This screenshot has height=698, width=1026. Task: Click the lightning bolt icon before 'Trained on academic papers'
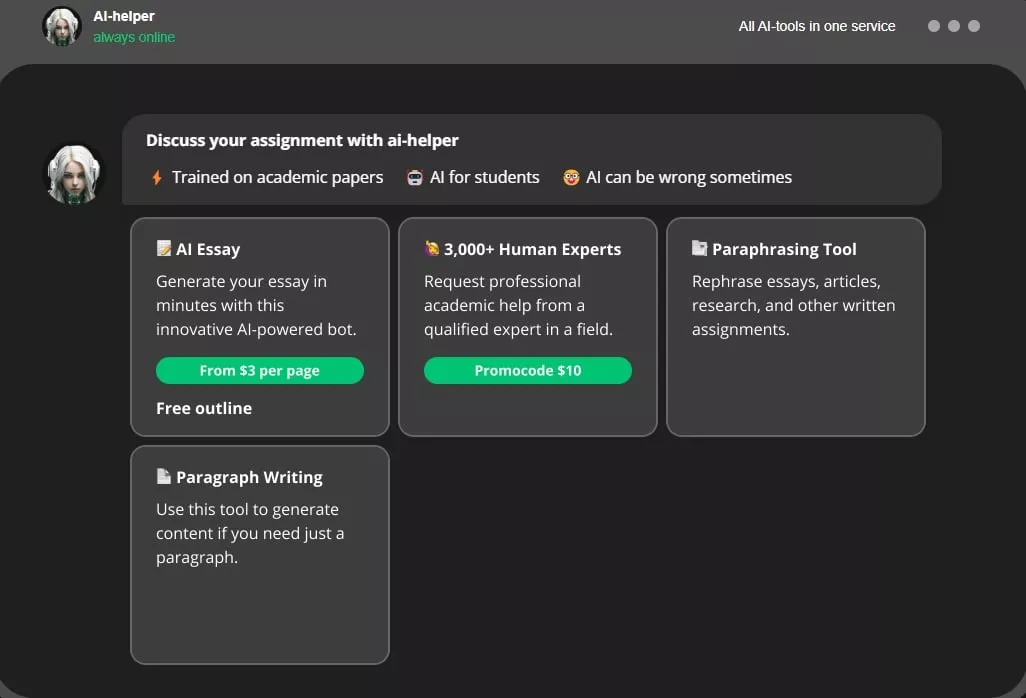(157, 177)
